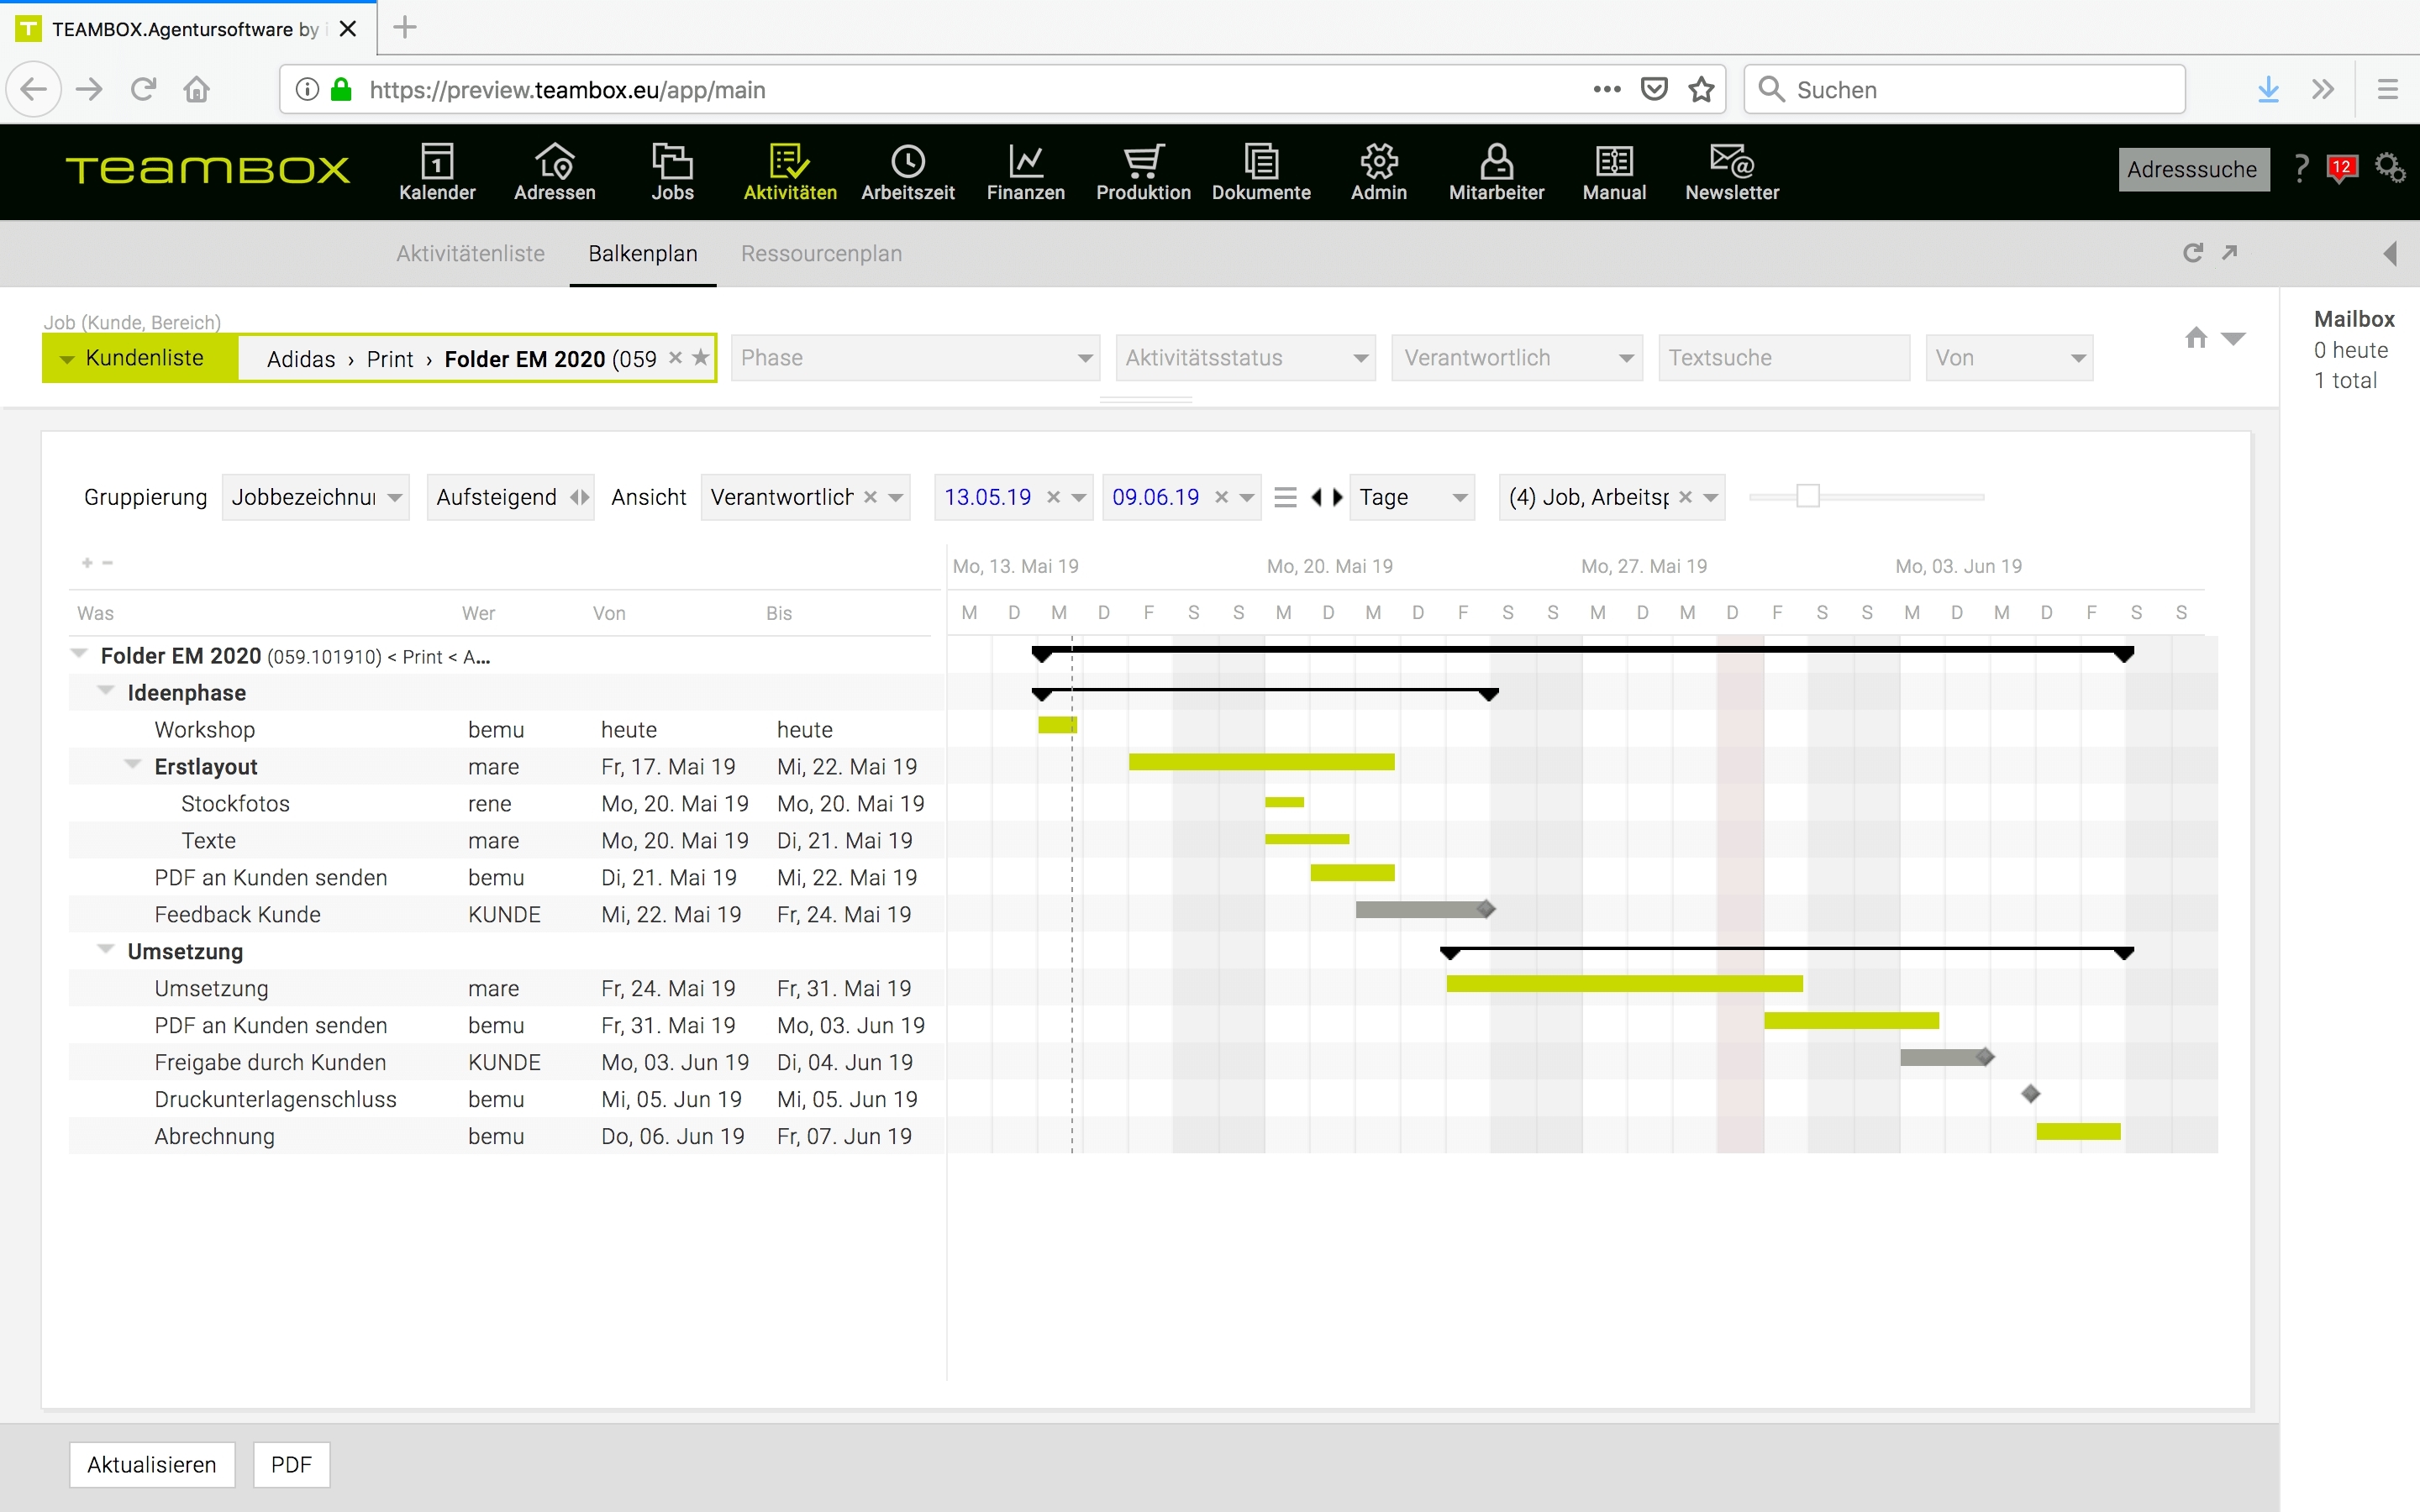The height and width of the screenshot is (1512, 2420).
Task: Open the Produktion cart icon
Action: 1143,161
